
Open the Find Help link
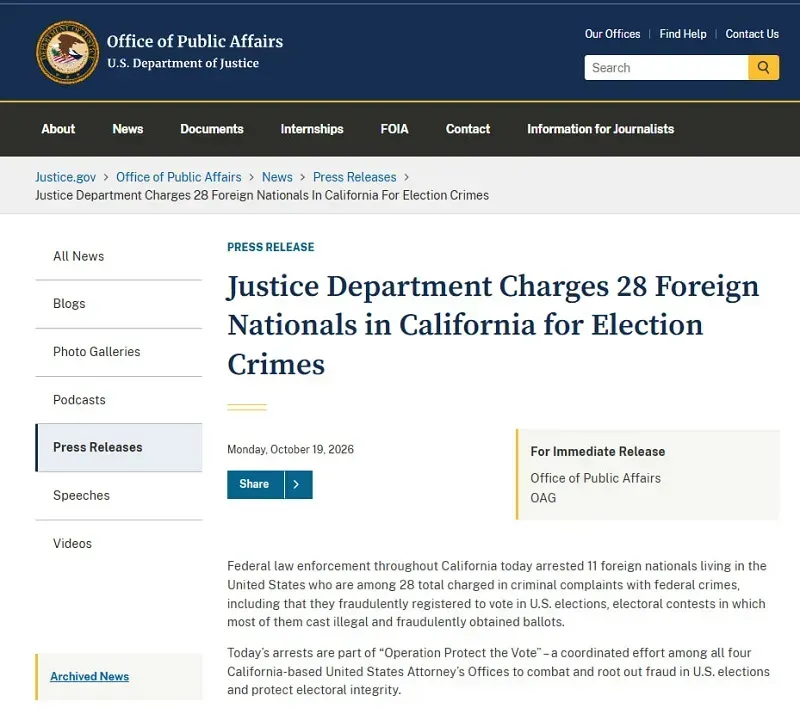pos(683,34)
